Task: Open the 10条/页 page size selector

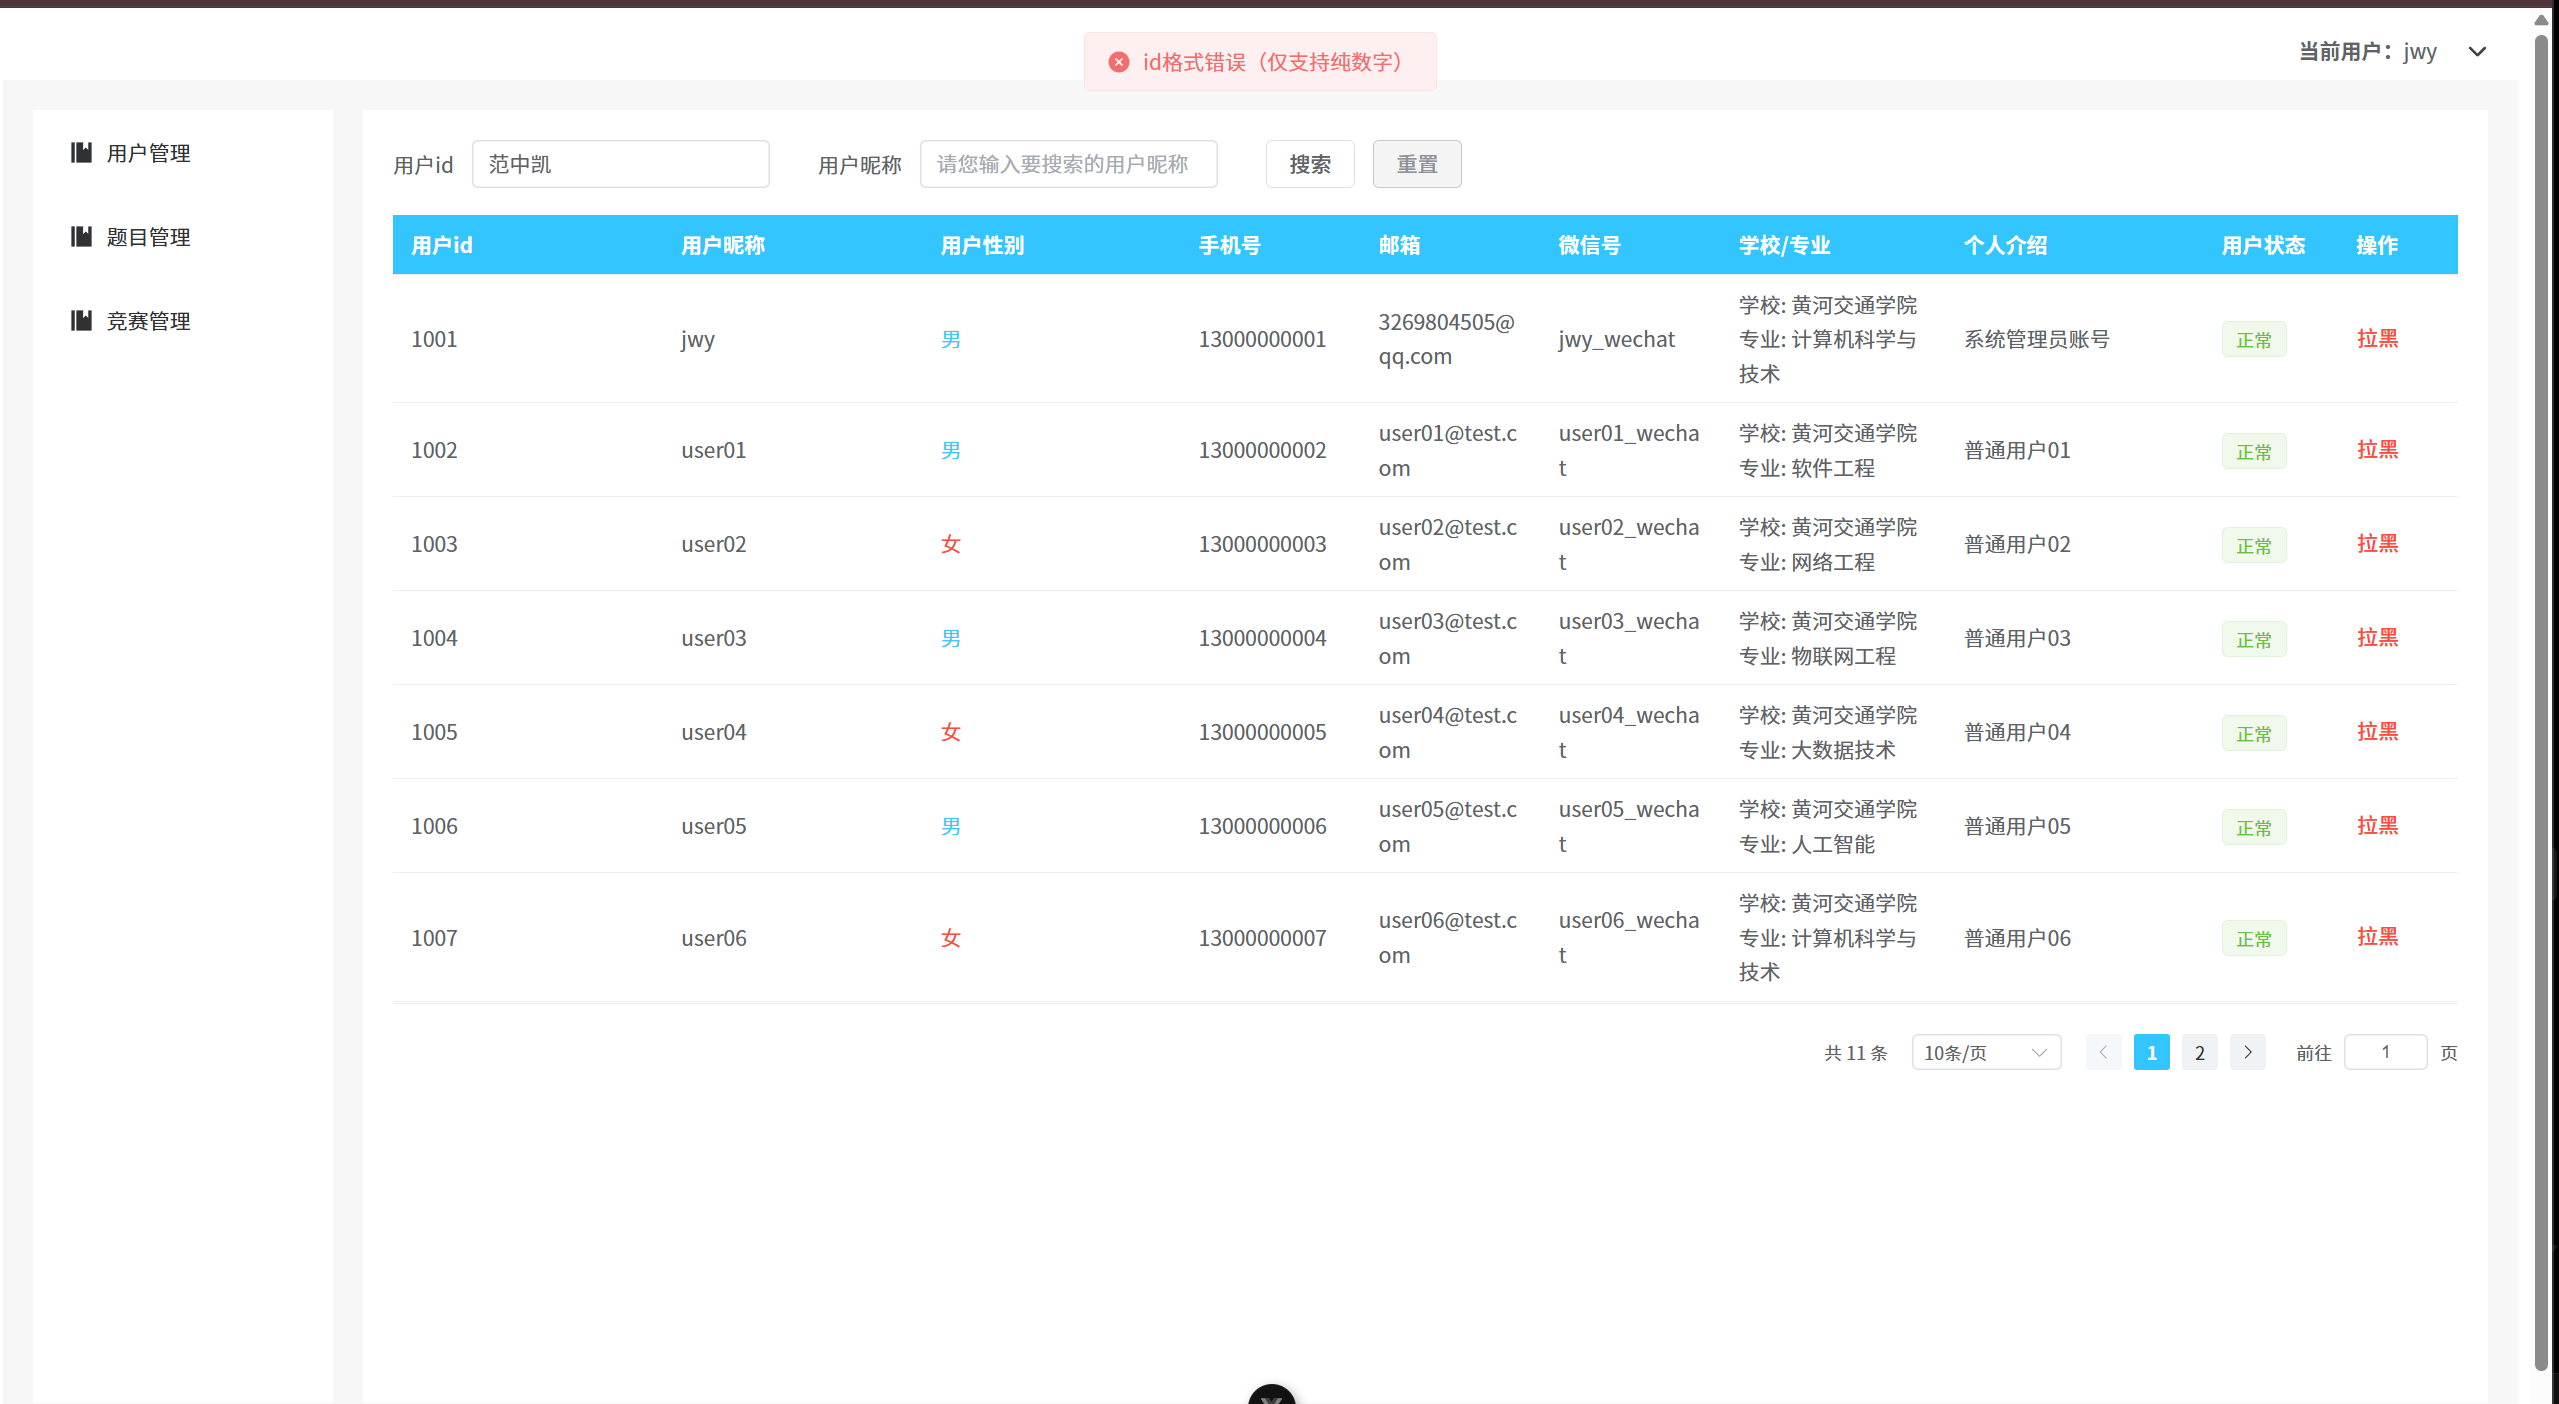Action: [x=1985, y=1052]
